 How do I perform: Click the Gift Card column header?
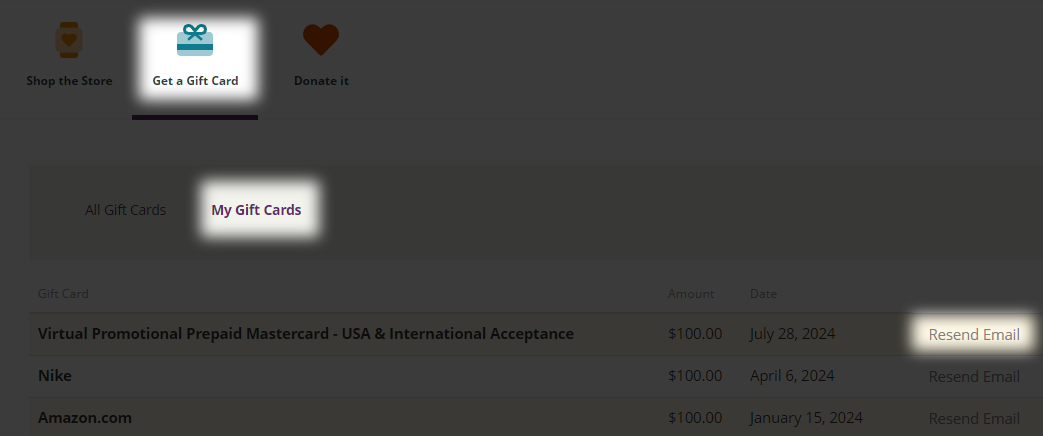tap(63, 294)
